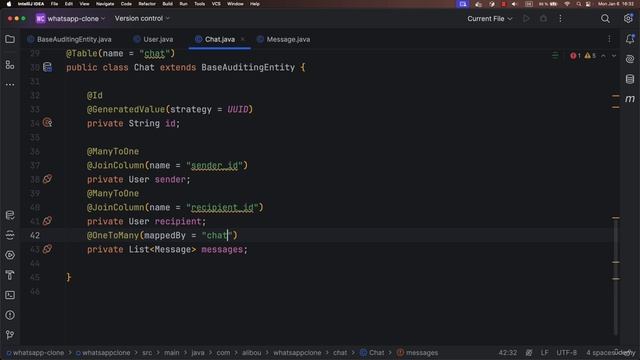The width and height of the screenshot is (640, 360).
Task: Open the Maven tool window icon
Action: pos(630,99)
